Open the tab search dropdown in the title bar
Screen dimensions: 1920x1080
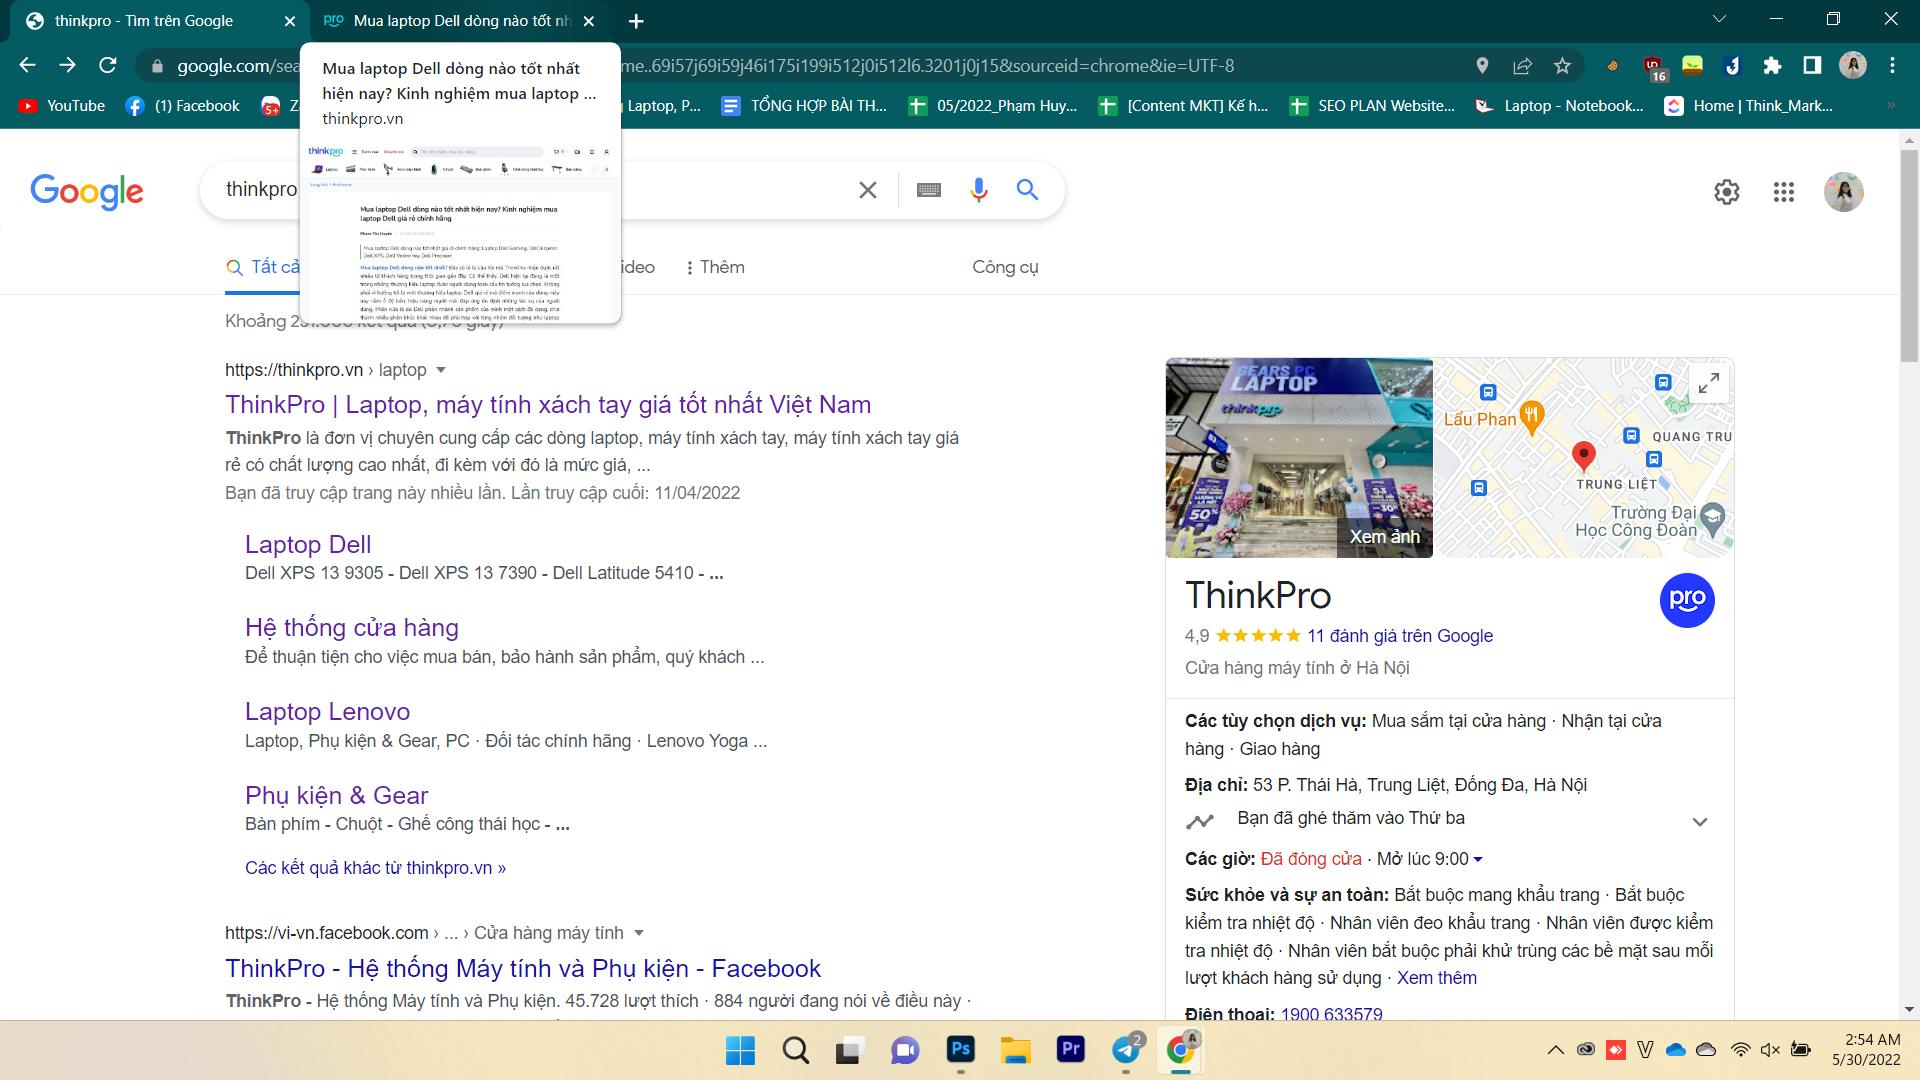1719,19
